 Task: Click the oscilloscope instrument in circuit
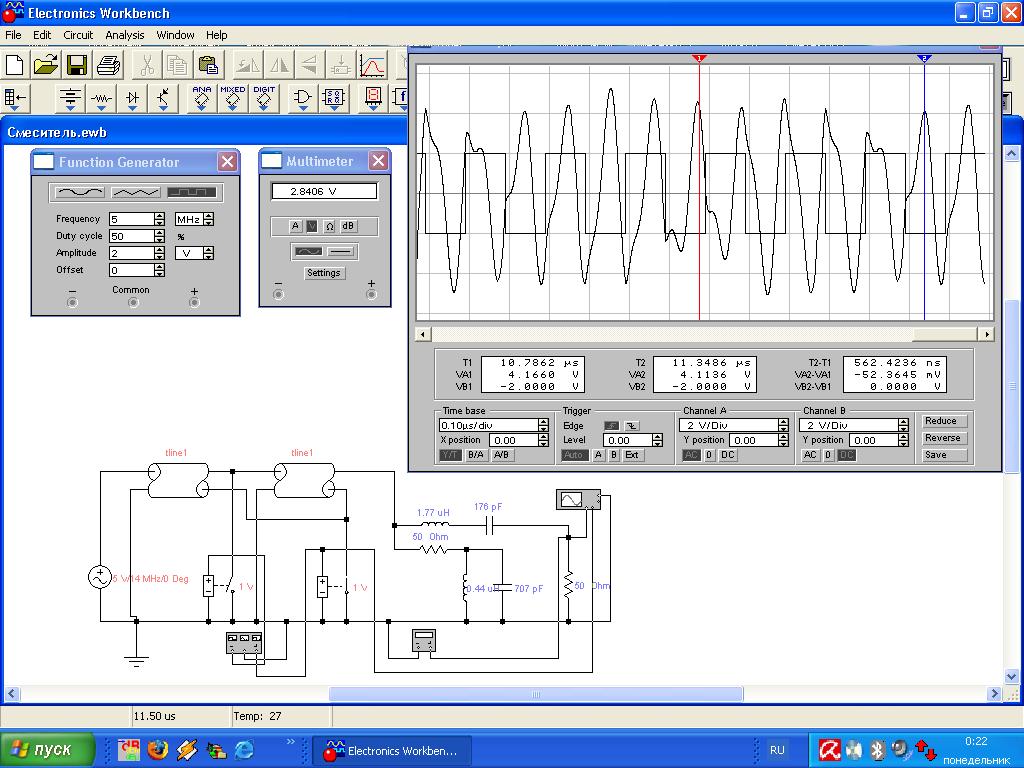pyautogui.click(x=578, y=500)
